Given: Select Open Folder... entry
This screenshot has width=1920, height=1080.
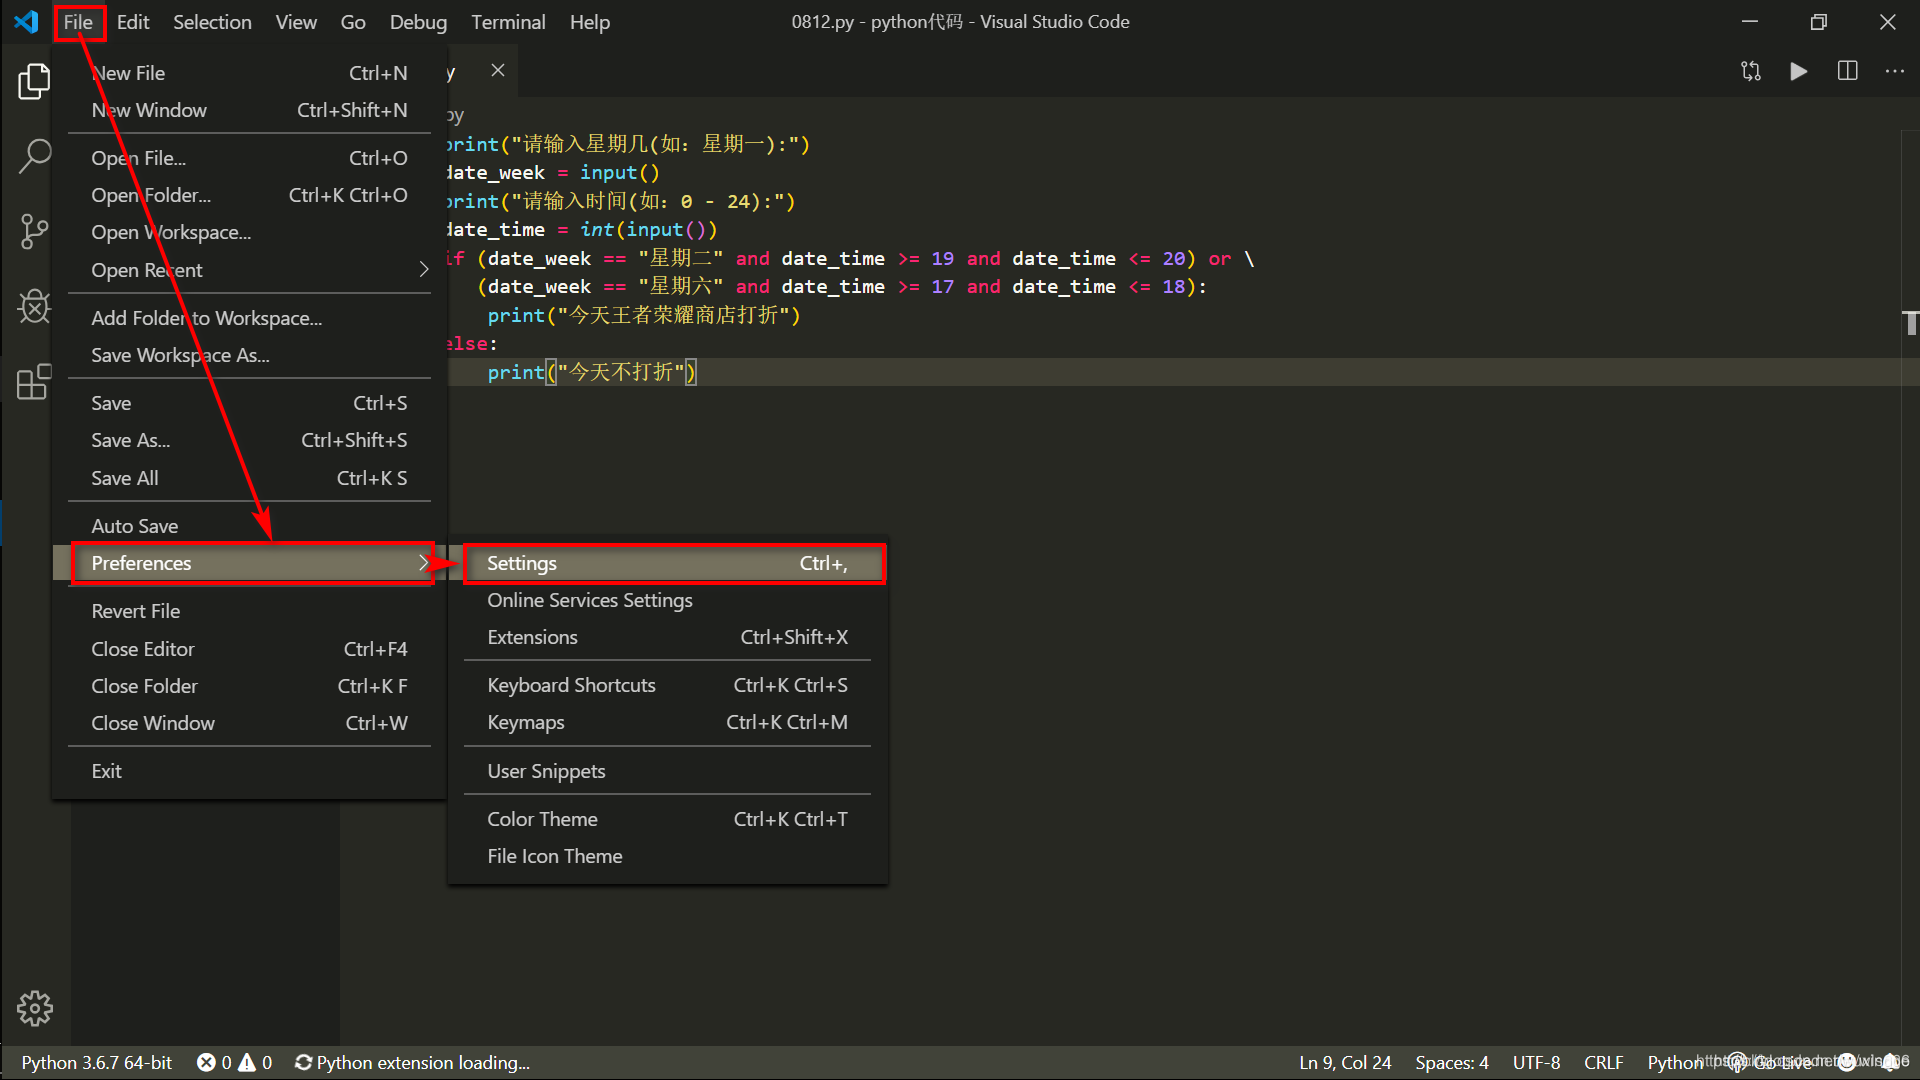Looking at the screenshot, I should pos(249,195).
